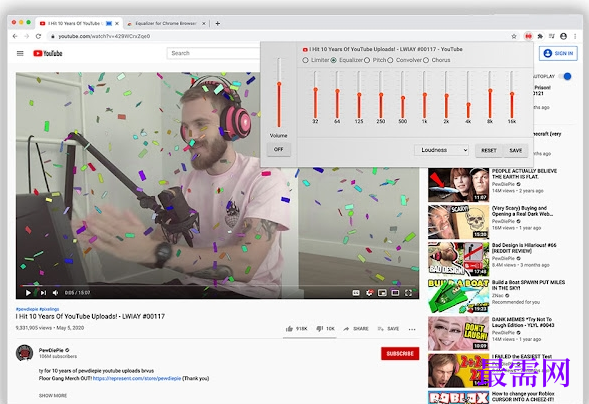
Task: Mute the video player volume
Action: pyautogui.click(x=56, y=292)
